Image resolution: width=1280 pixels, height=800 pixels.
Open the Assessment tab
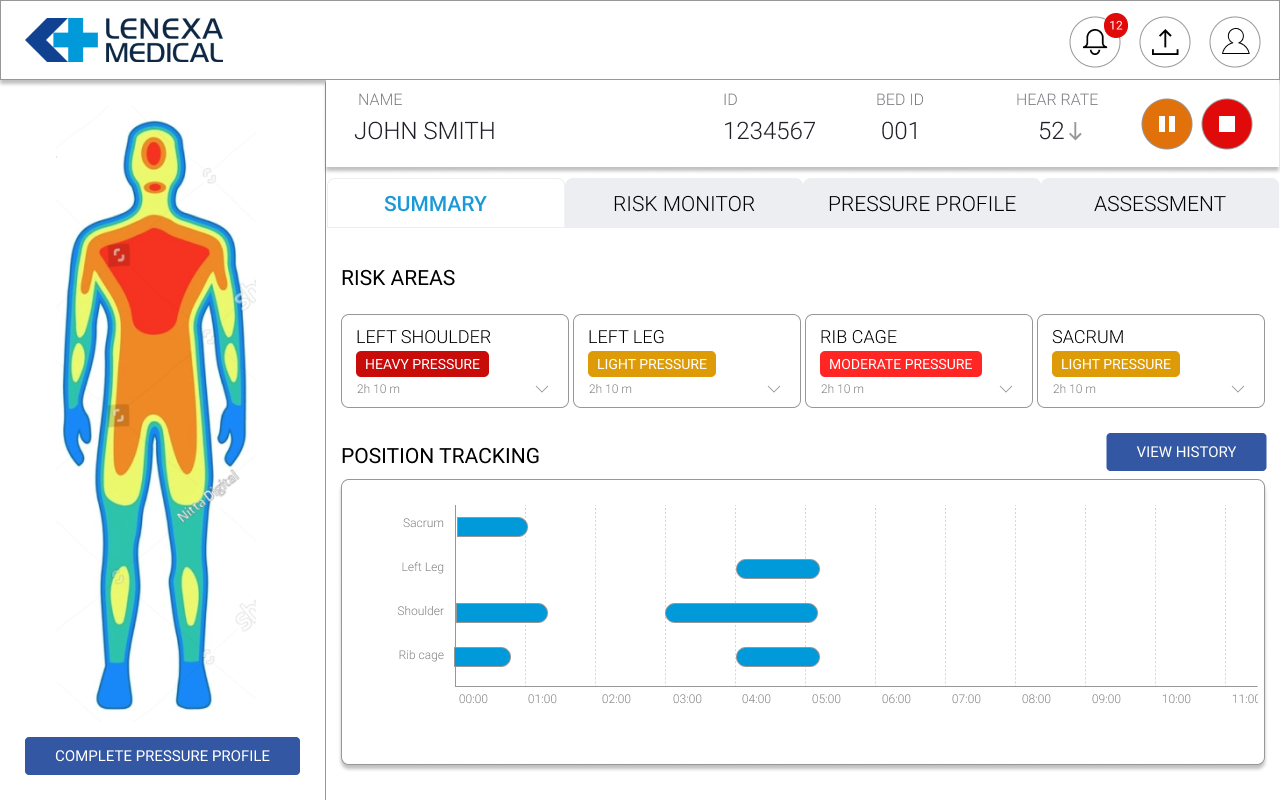click(x=1160, y=204)
